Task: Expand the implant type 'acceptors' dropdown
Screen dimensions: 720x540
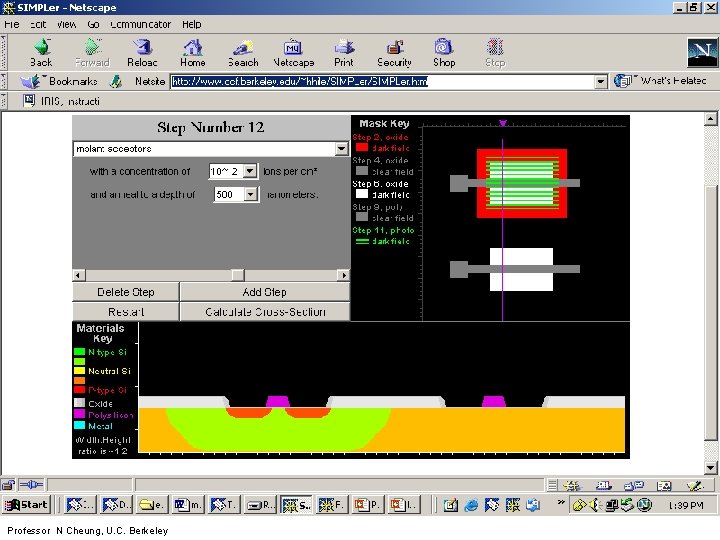Action: [x=343, y=149]
